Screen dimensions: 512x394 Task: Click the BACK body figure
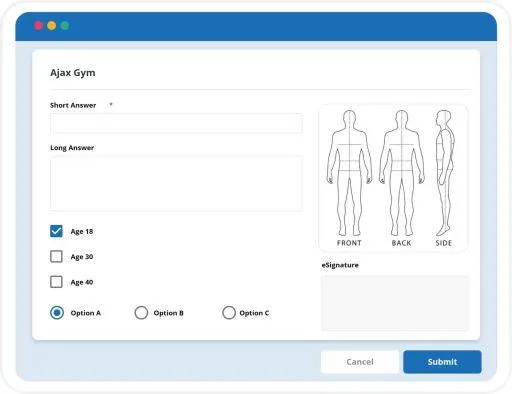pos(402,173)
